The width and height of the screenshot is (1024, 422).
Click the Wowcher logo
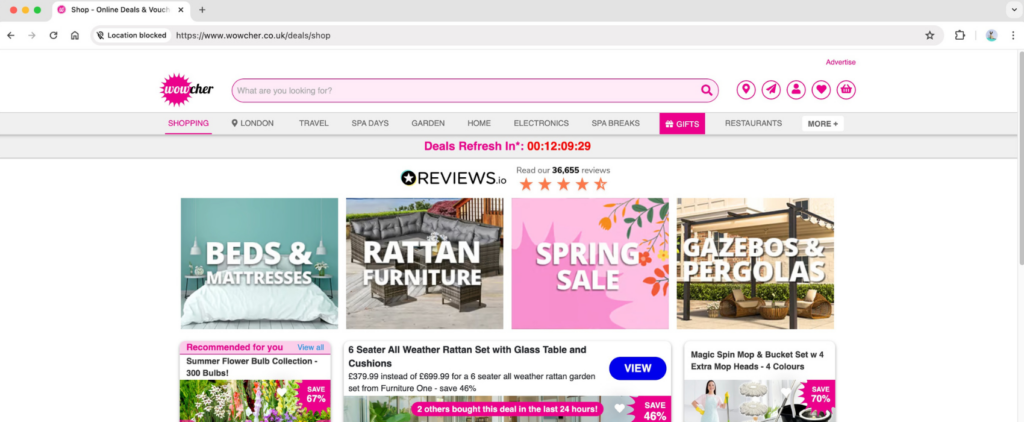[187, 89]
